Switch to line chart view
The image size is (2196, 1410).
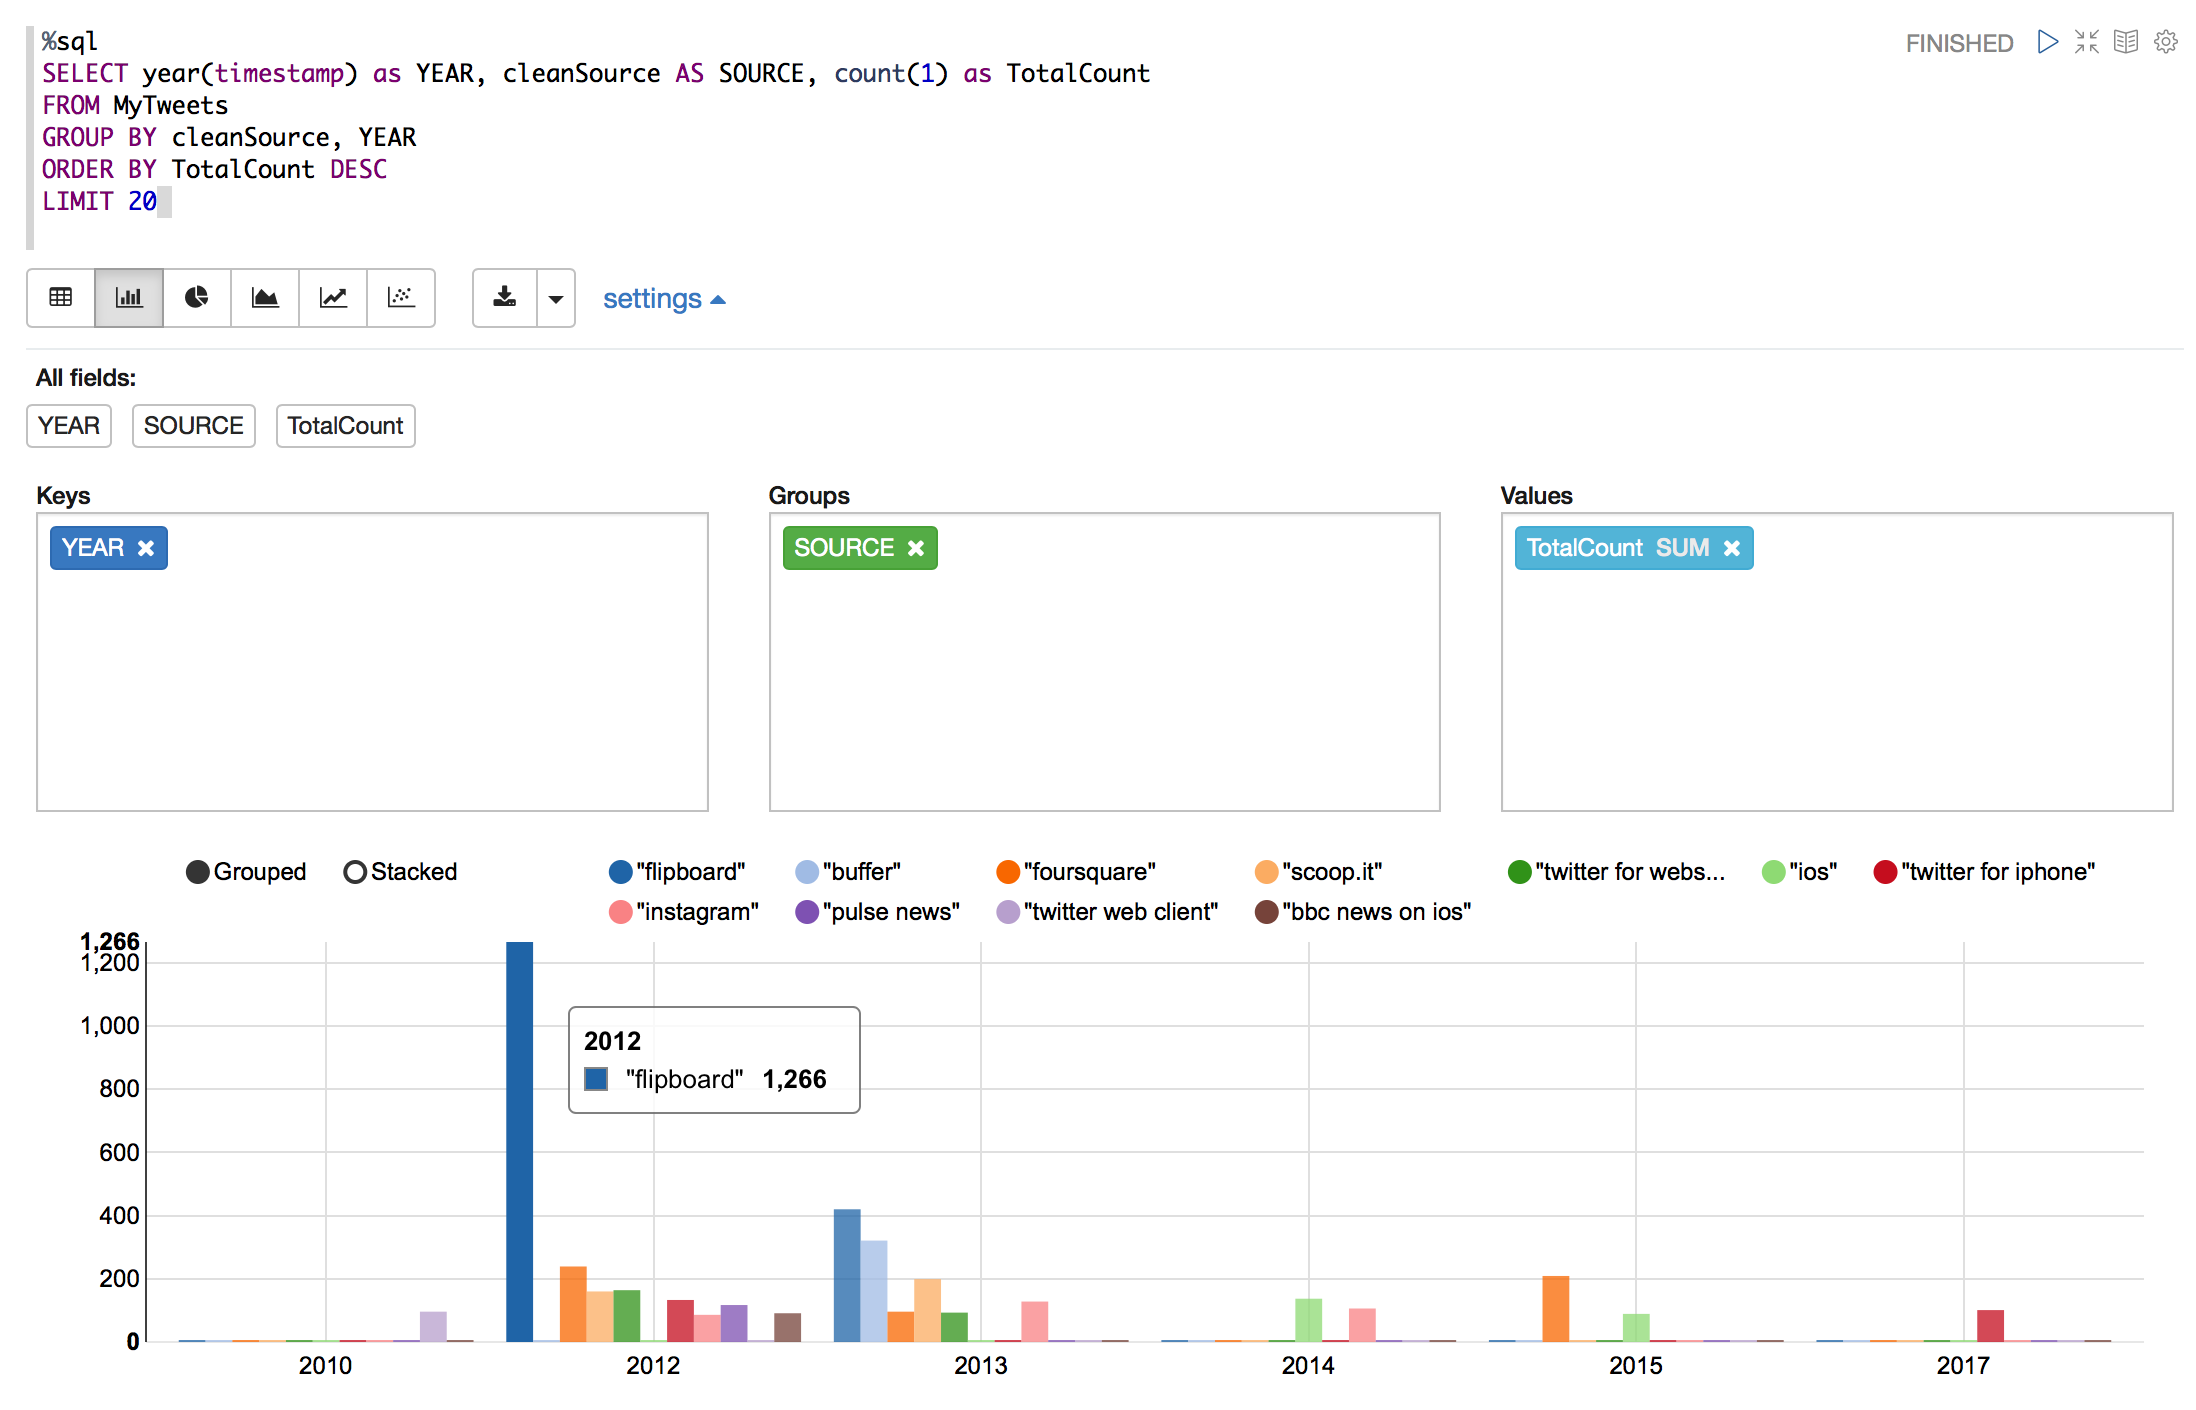333,298
